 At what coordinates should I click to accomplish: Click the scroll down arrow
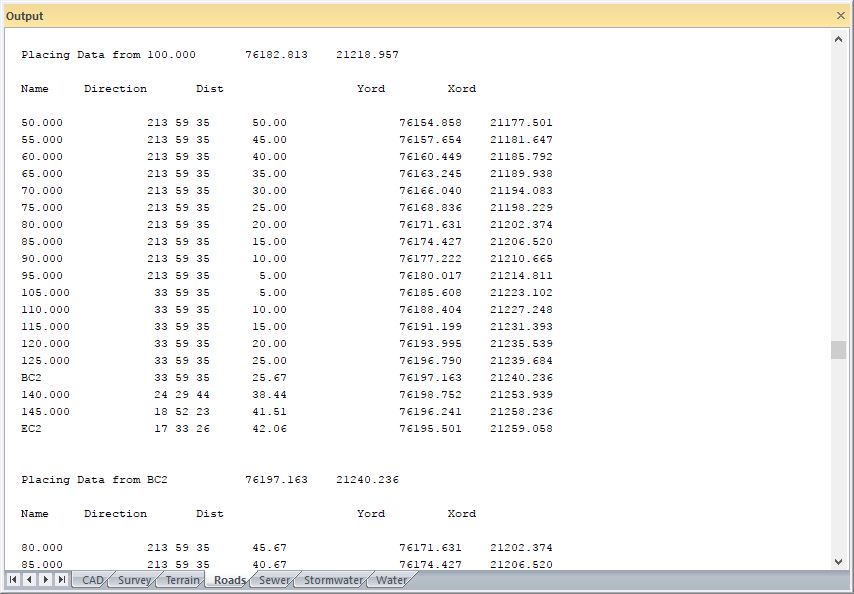[838, 561]
